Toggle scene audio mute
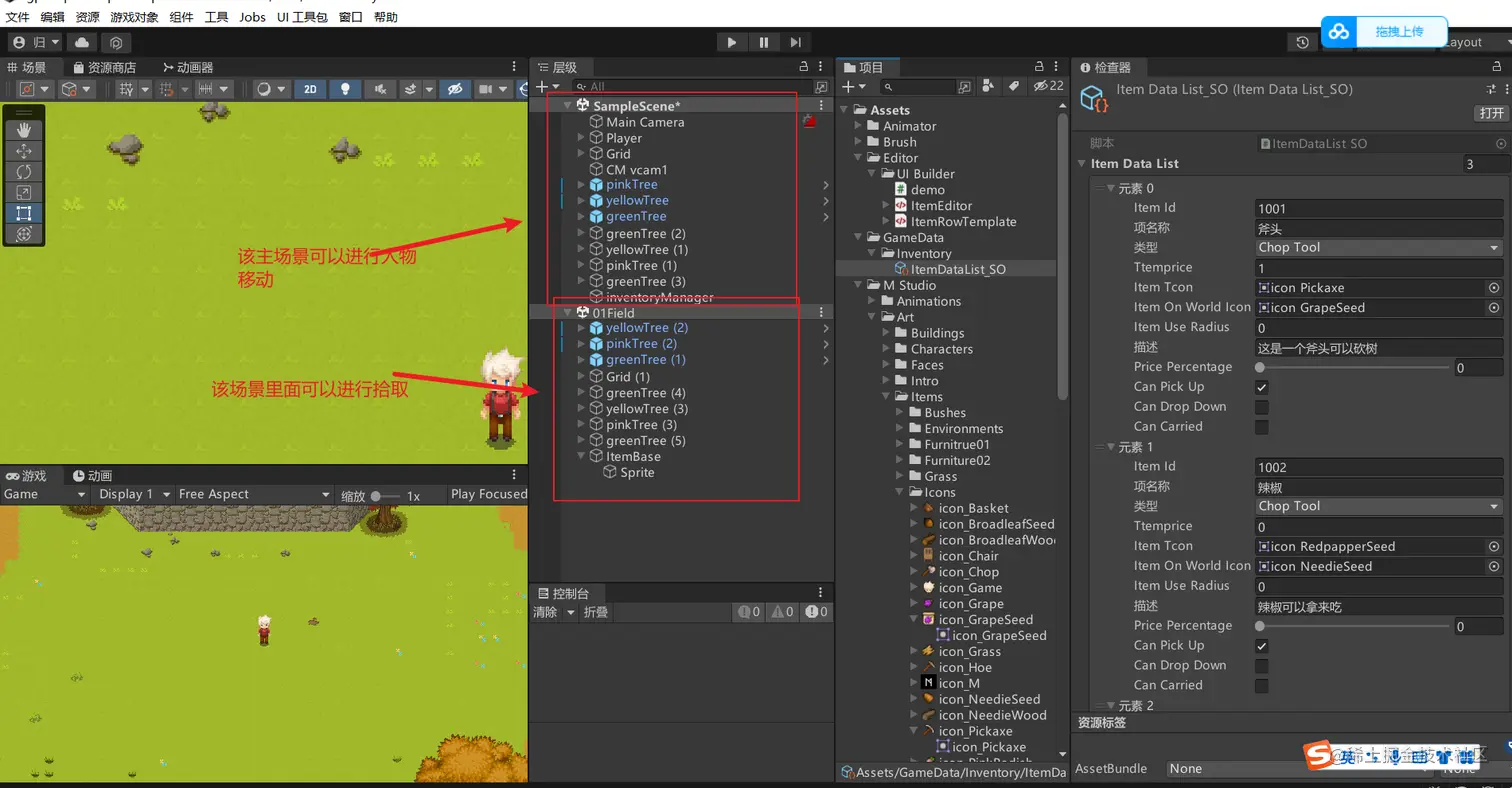Screen dimensions: 1512x788 click(380, 89)
